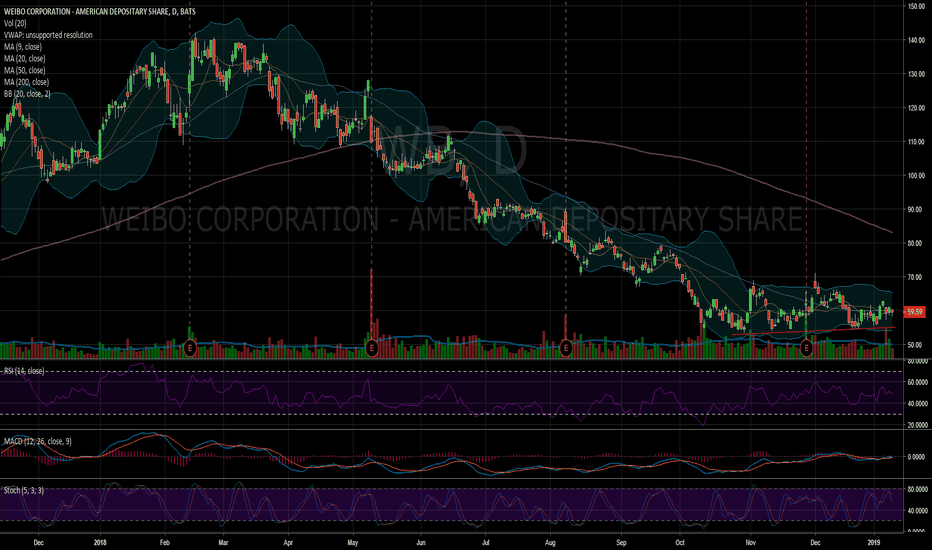The width and height of the screenshot is (932, 550).
Task: Open the February earnings E marker
Action: point(190,347)
